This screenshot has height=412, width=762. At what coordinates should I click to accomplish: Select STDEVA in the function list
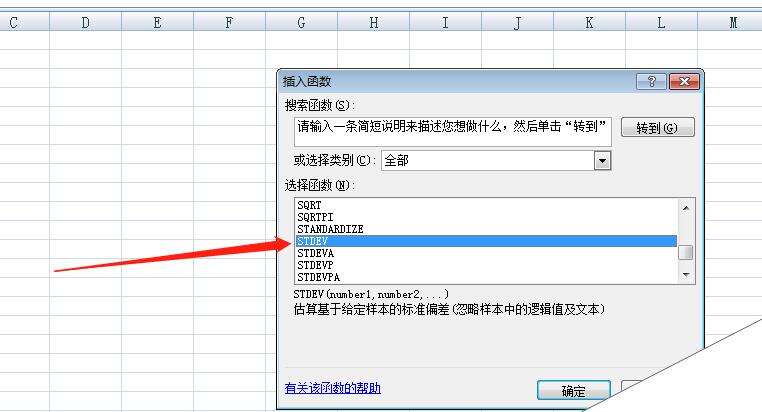(x=486, y=253)
